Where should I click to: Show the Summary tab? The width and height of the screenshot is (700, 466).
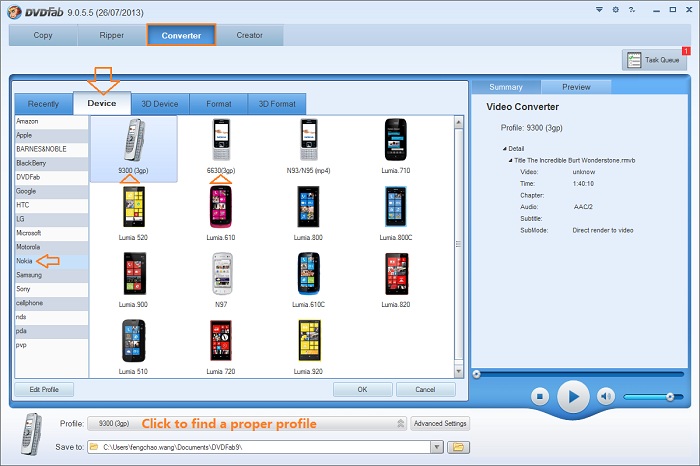pyautogui.click(x=506, y=87)
